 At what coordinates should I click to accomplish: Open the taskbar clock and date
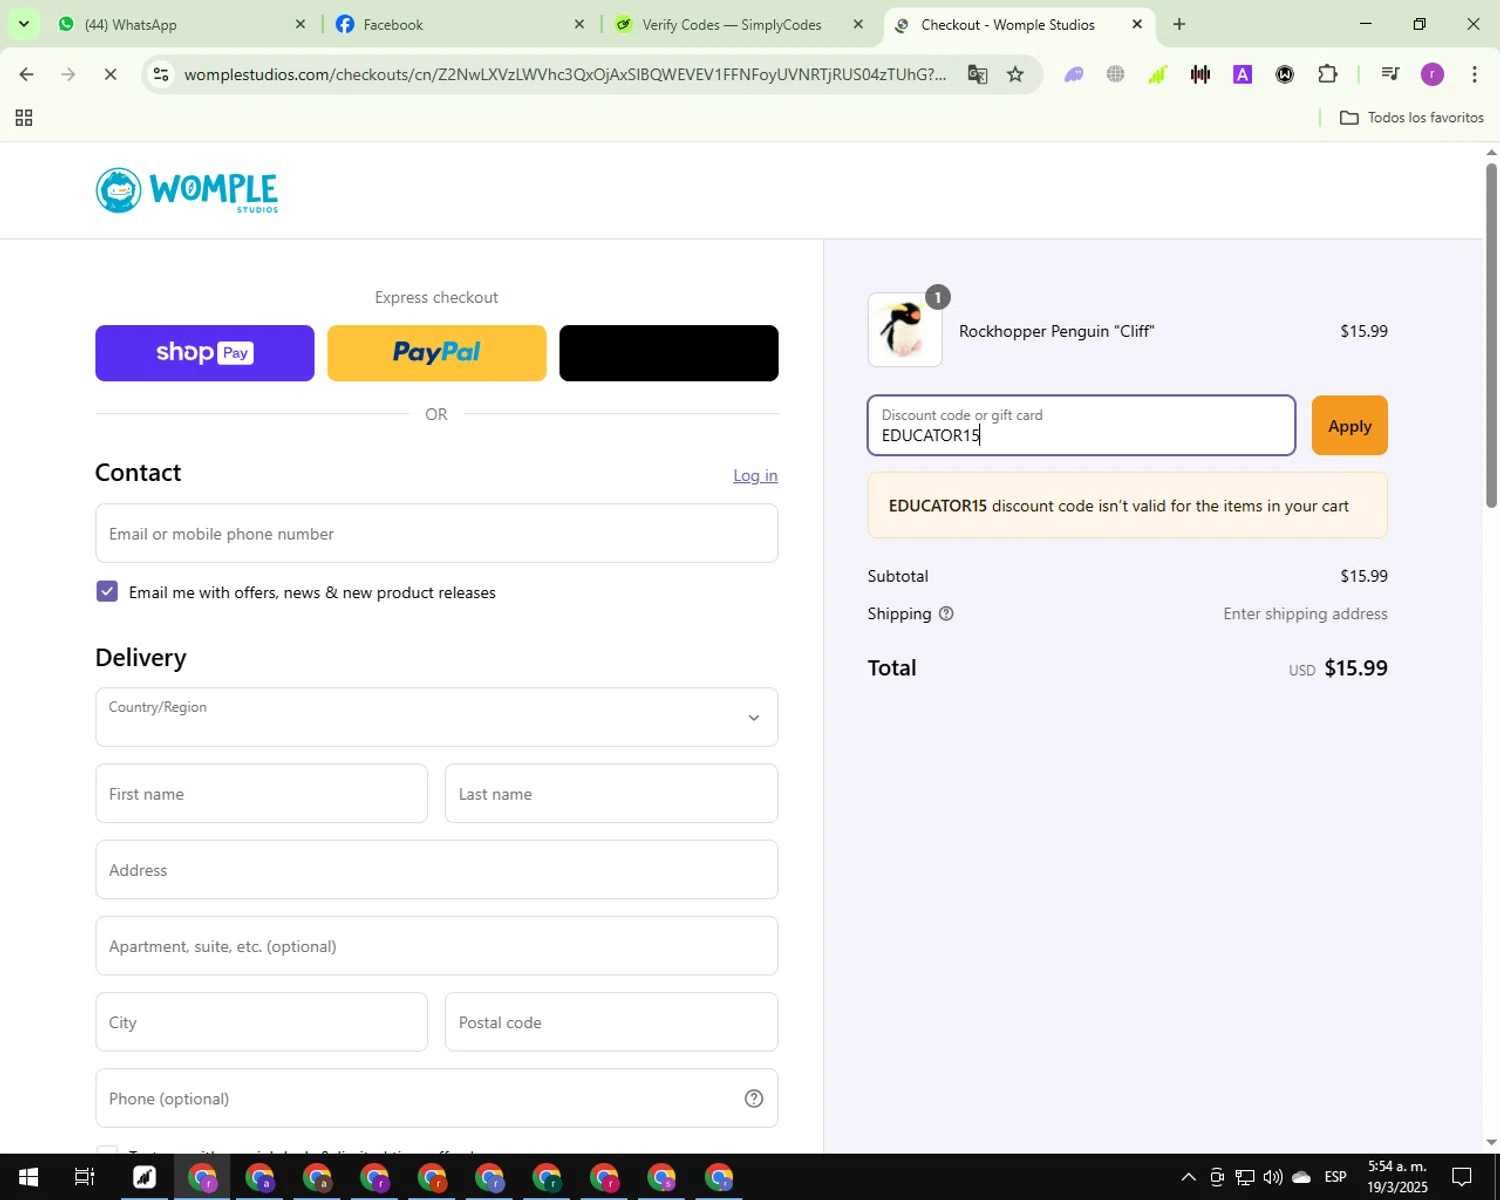coord(1397,1177)
